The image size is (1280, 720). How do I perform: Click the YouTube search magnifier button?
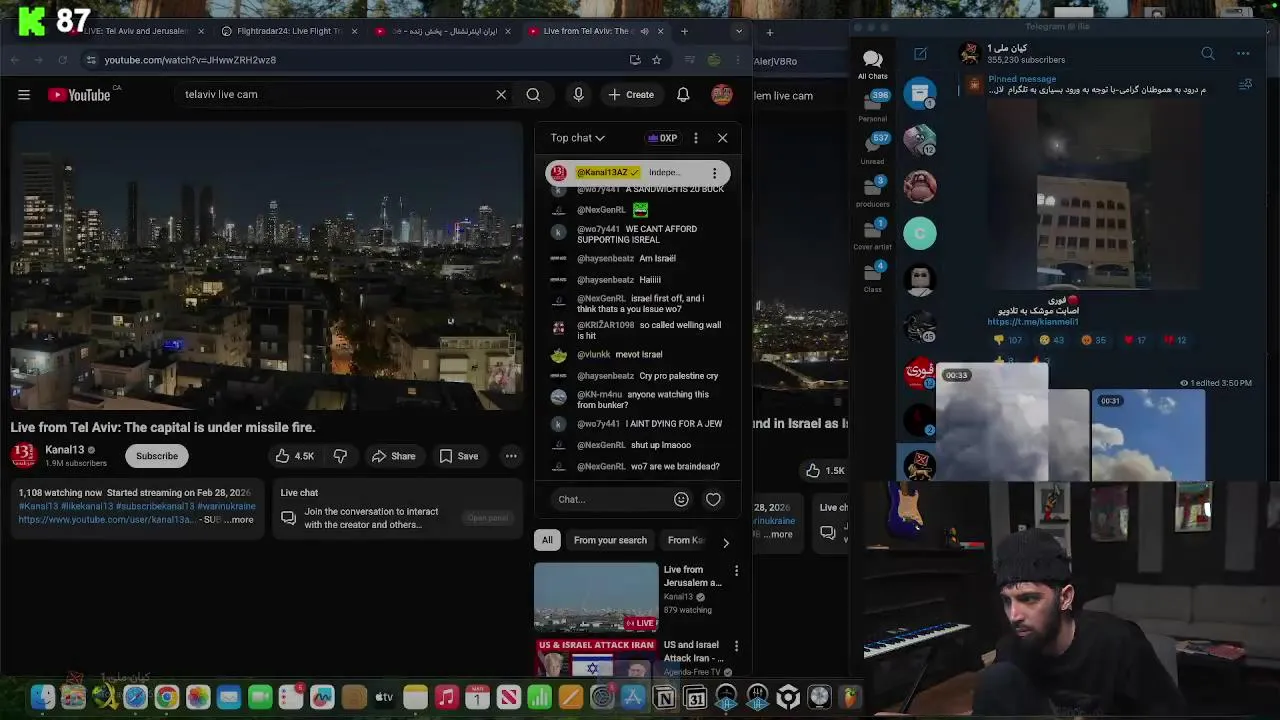coord(533,95)
